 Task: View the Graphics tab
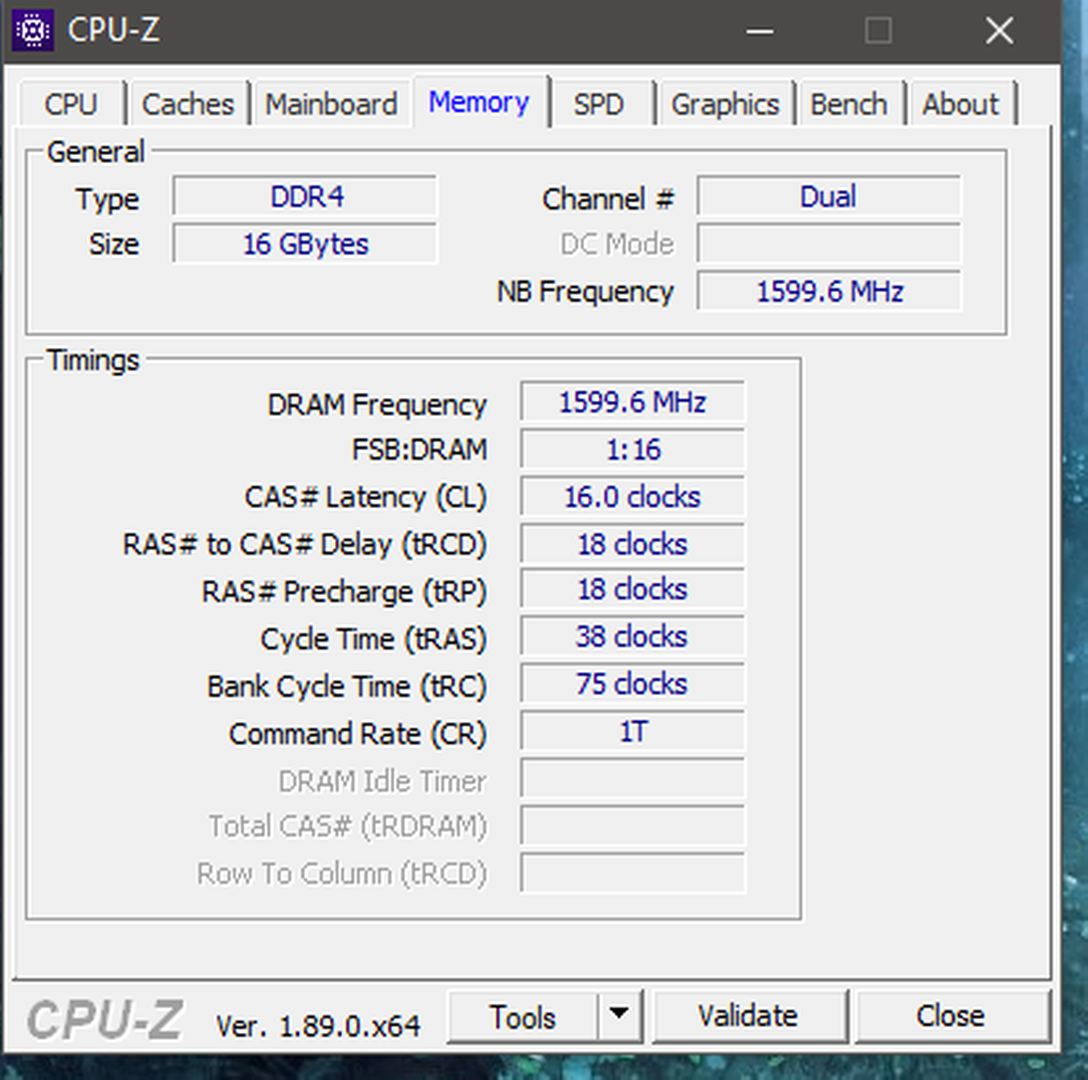725,105
